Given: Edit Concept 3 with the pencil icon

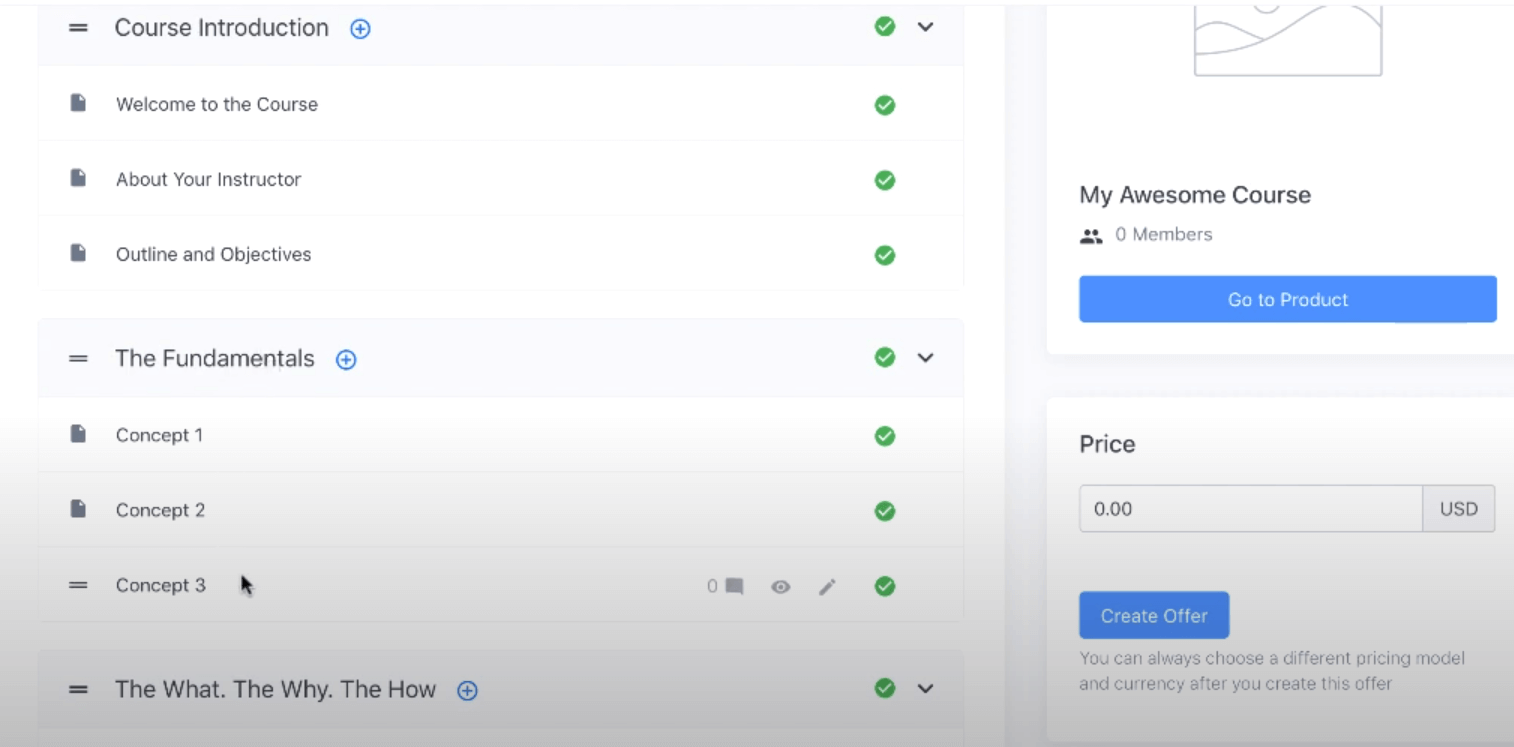Looking at the screenshot, I should coord(827,587).
